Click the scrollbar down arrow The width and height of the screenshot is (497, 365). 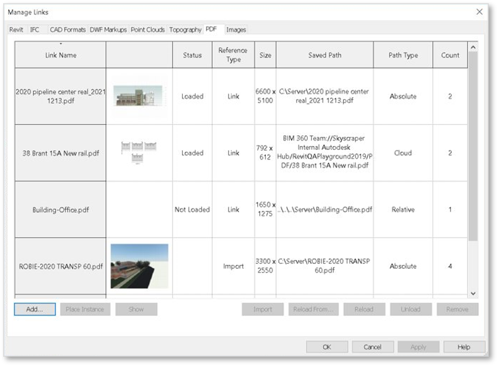pos(473,293)
